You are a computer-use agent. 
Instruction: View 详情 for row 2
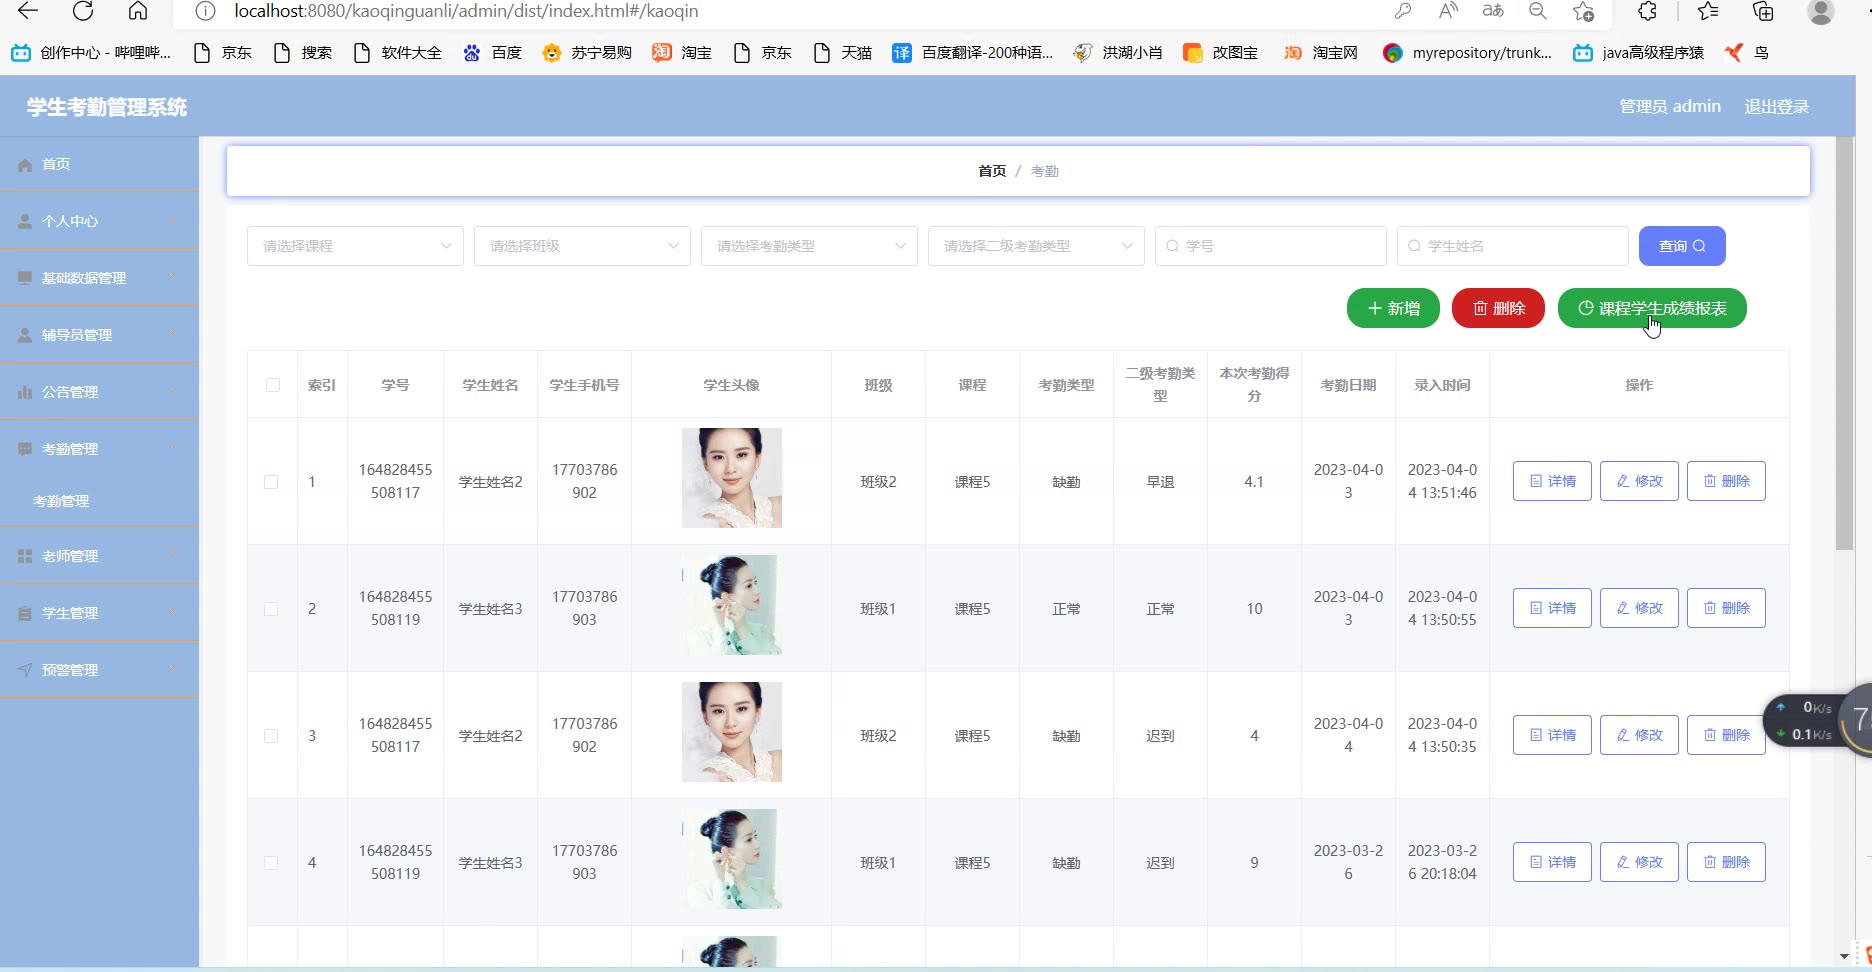(1552, 608)
